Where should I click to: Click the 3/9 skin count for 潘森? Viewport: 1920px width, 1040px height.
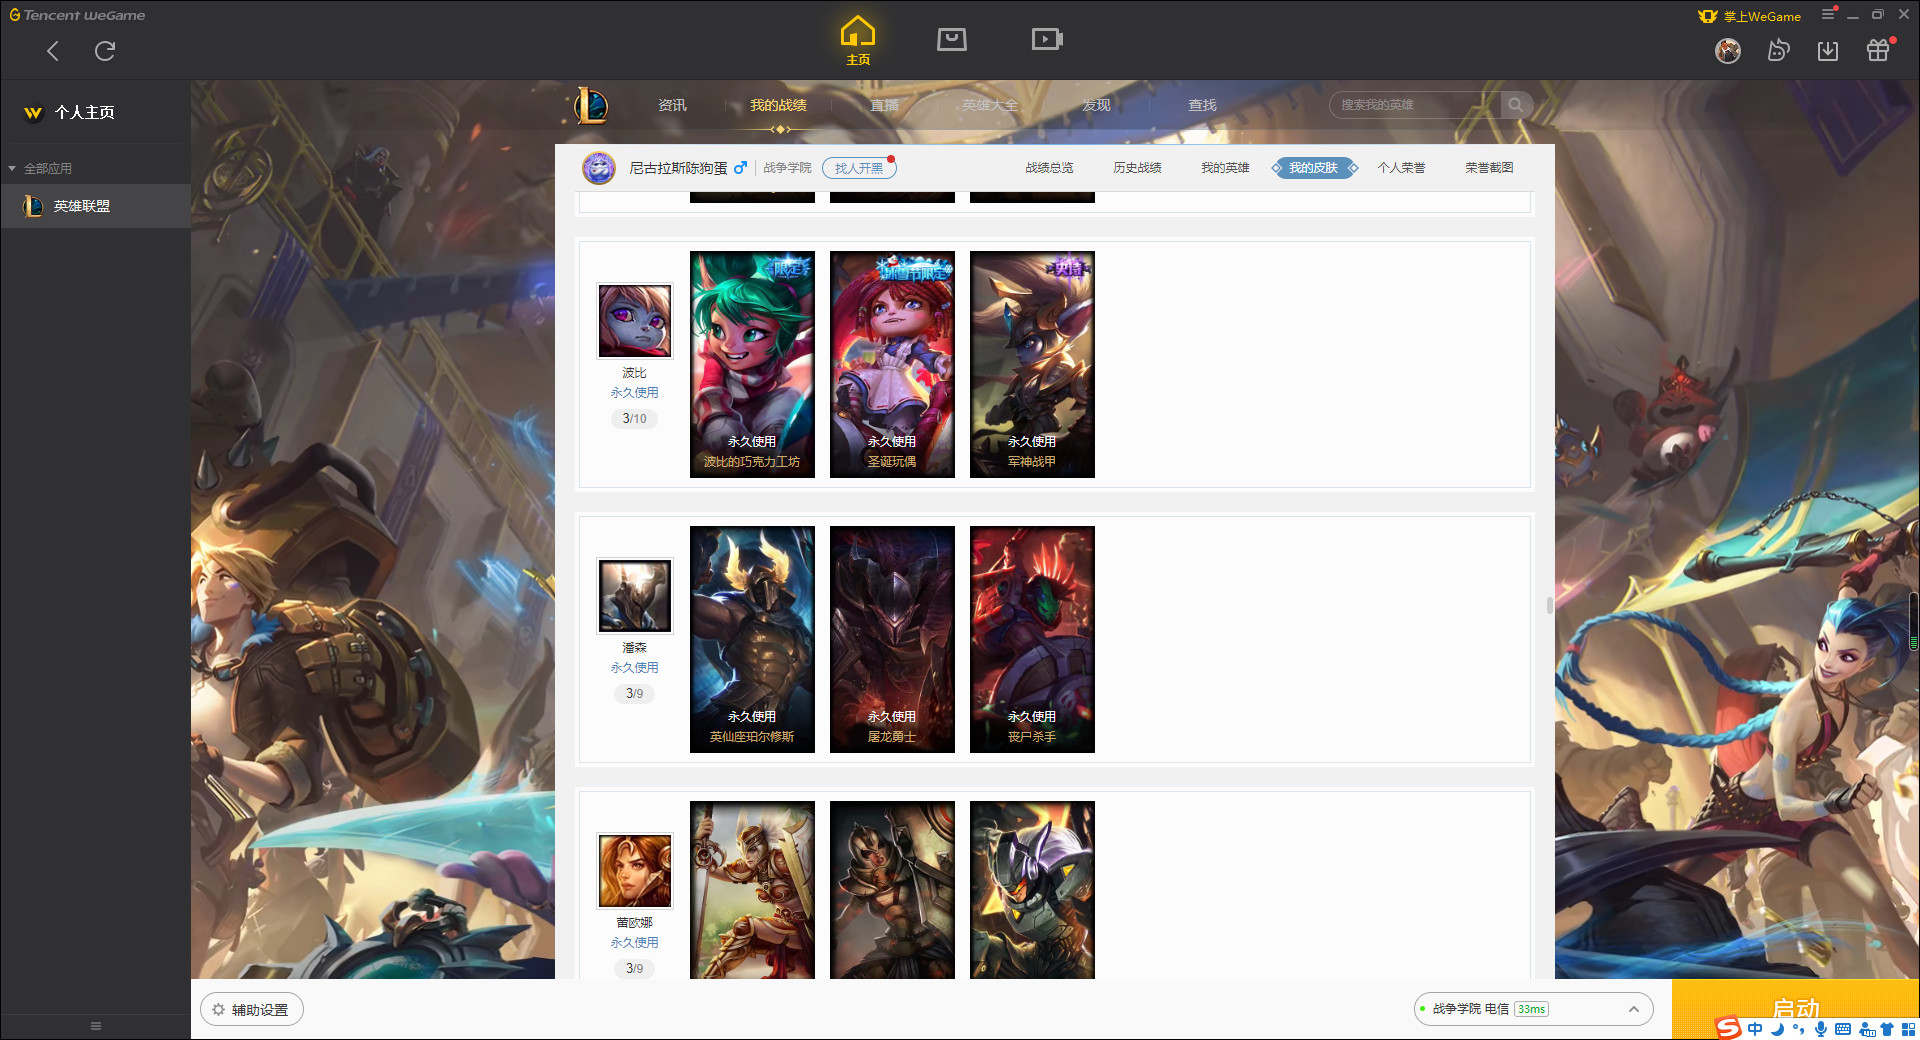635,694
